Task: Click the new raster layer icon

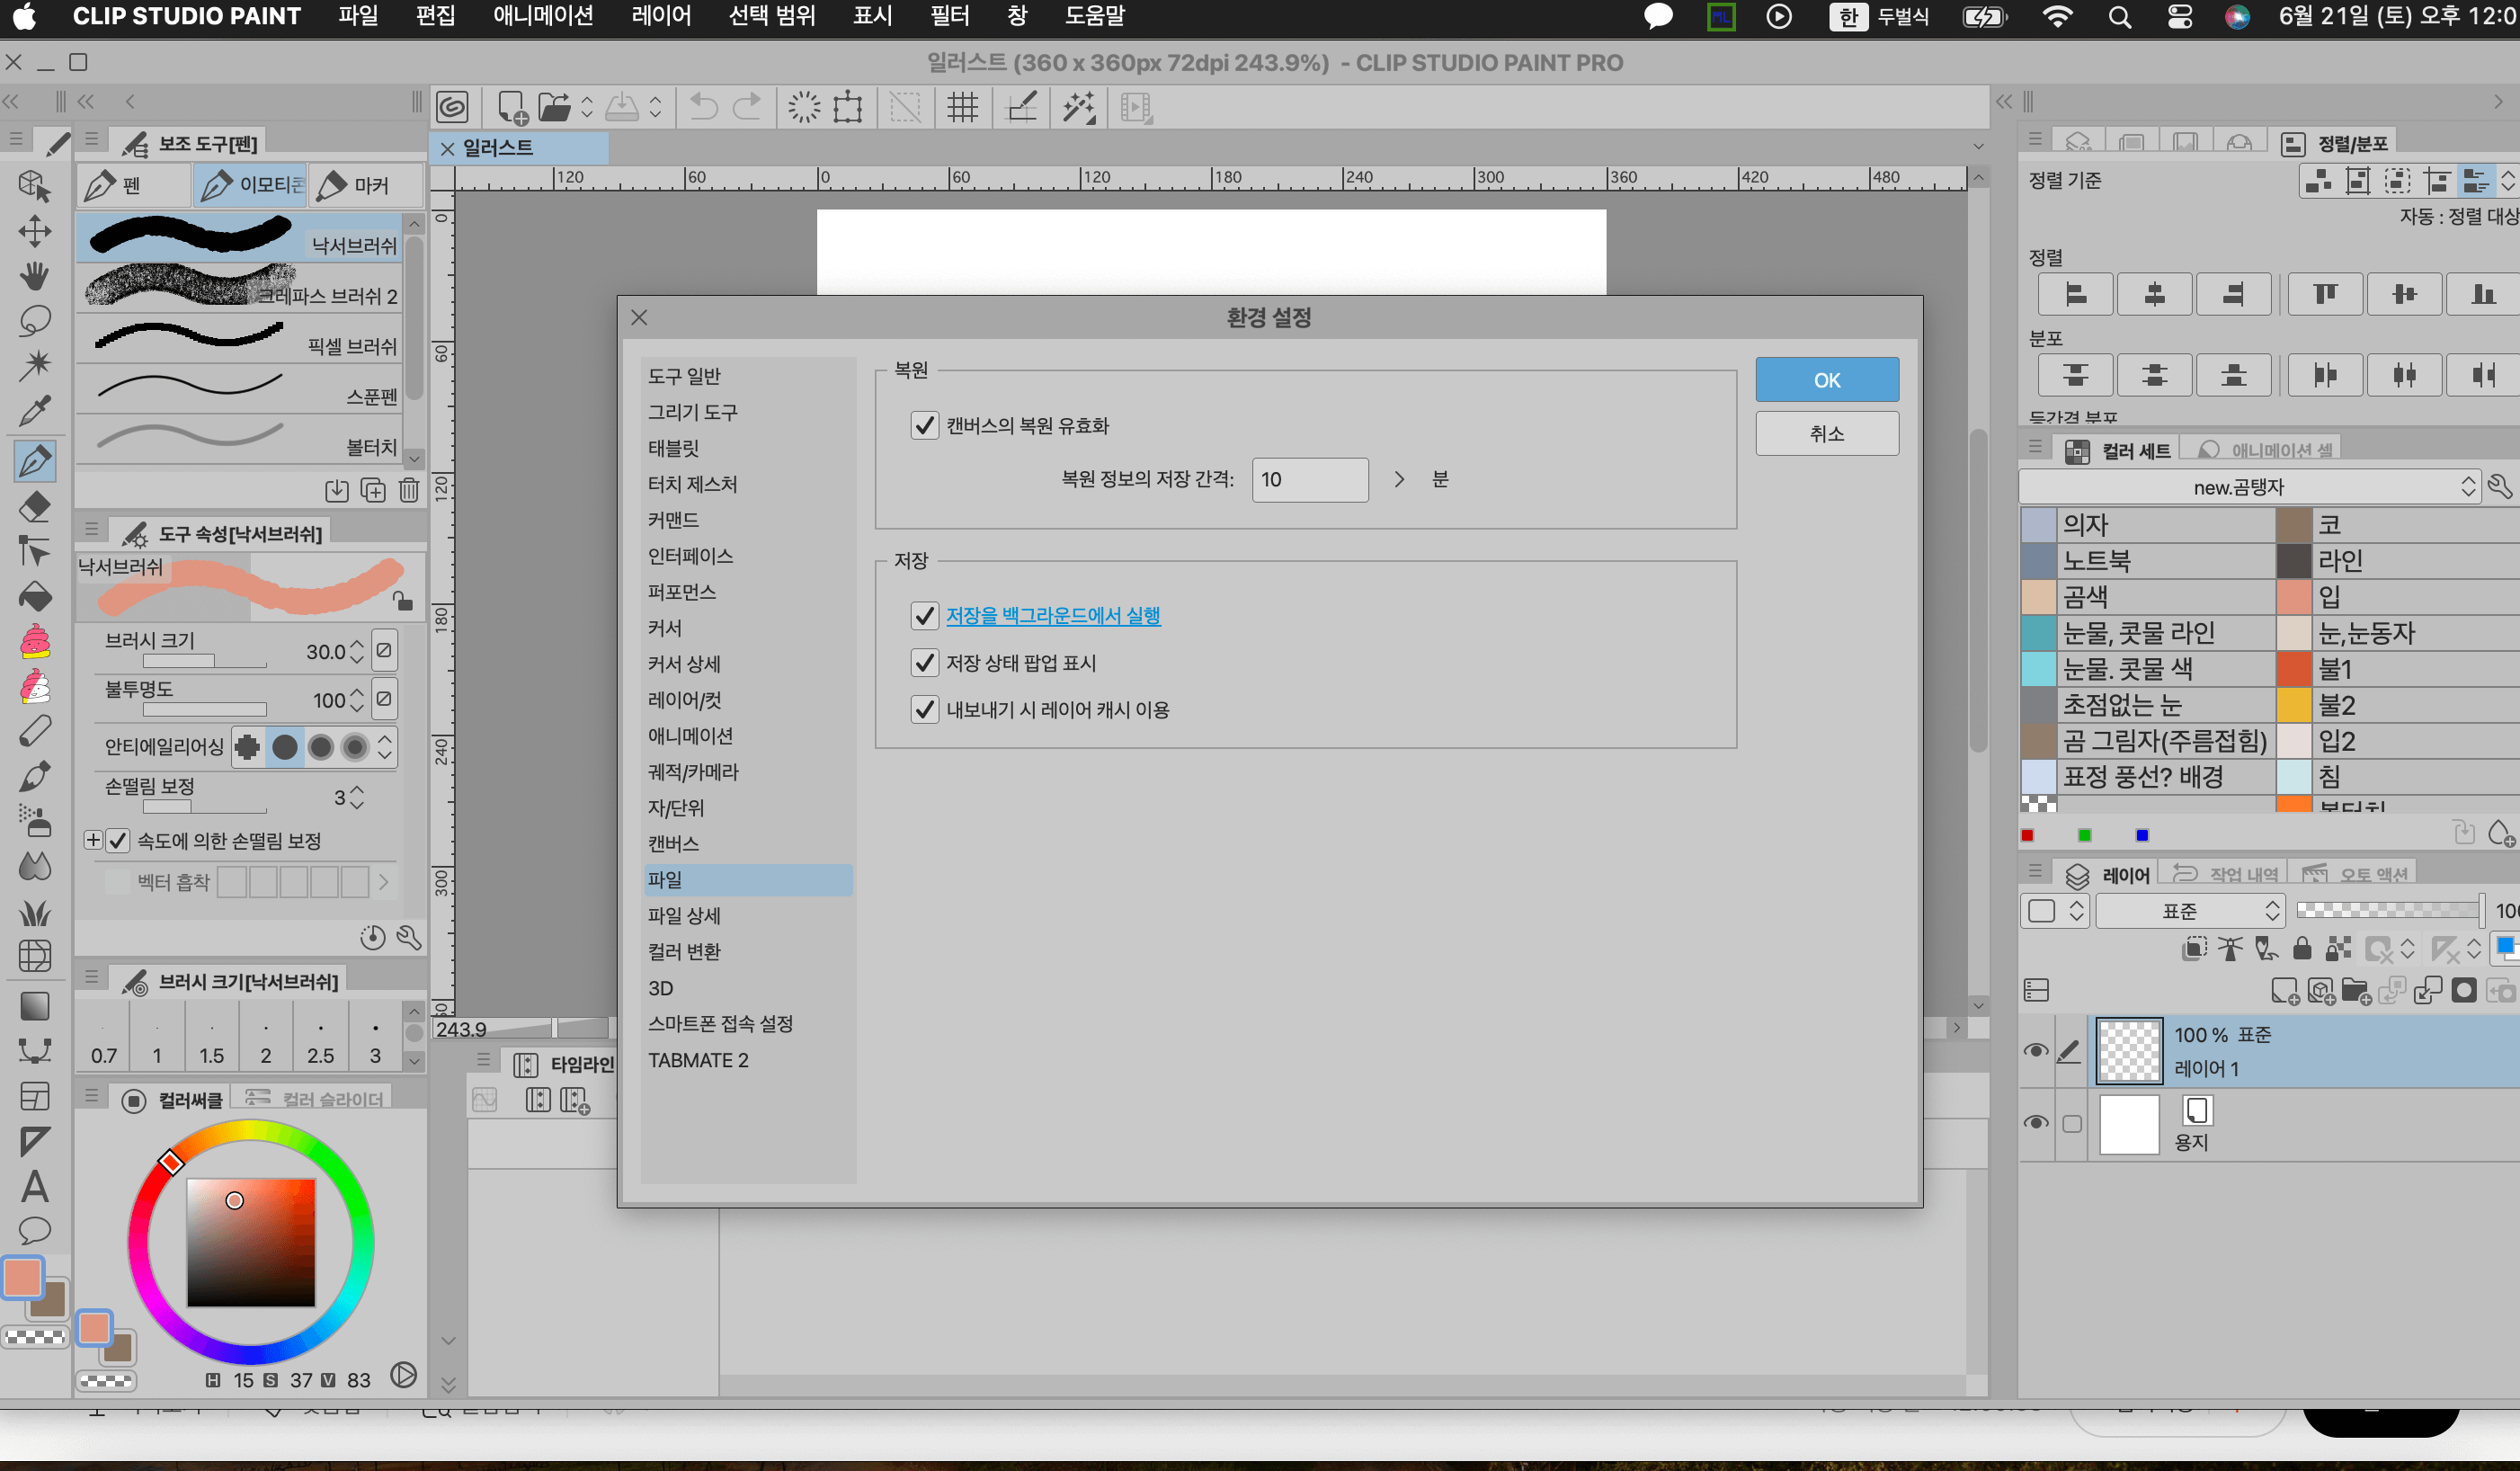Action: tap(2284, 990)
